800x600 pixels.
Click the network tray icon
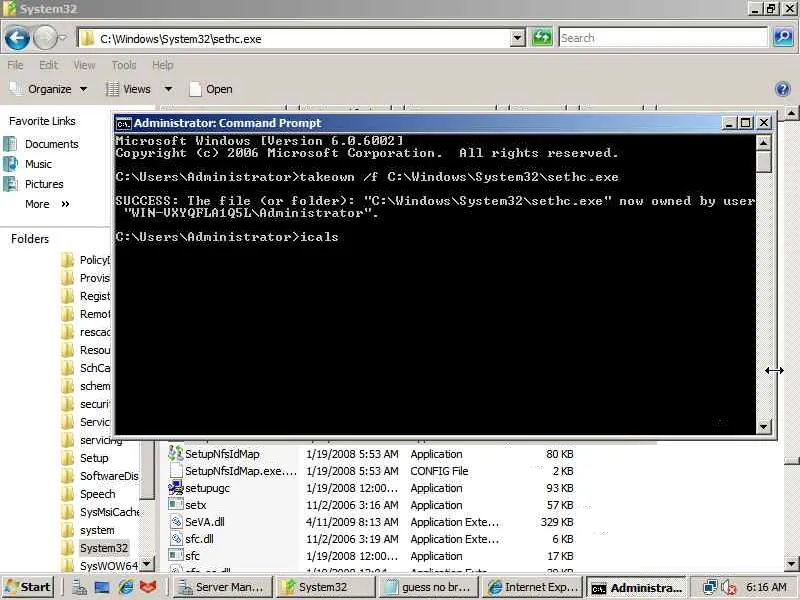coord(710,588)
